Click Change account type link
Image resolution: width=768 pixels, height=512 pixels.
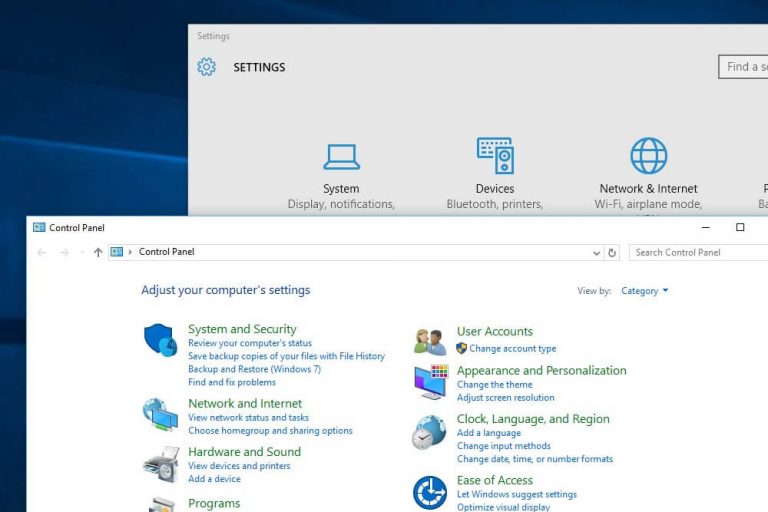[513, 348]
